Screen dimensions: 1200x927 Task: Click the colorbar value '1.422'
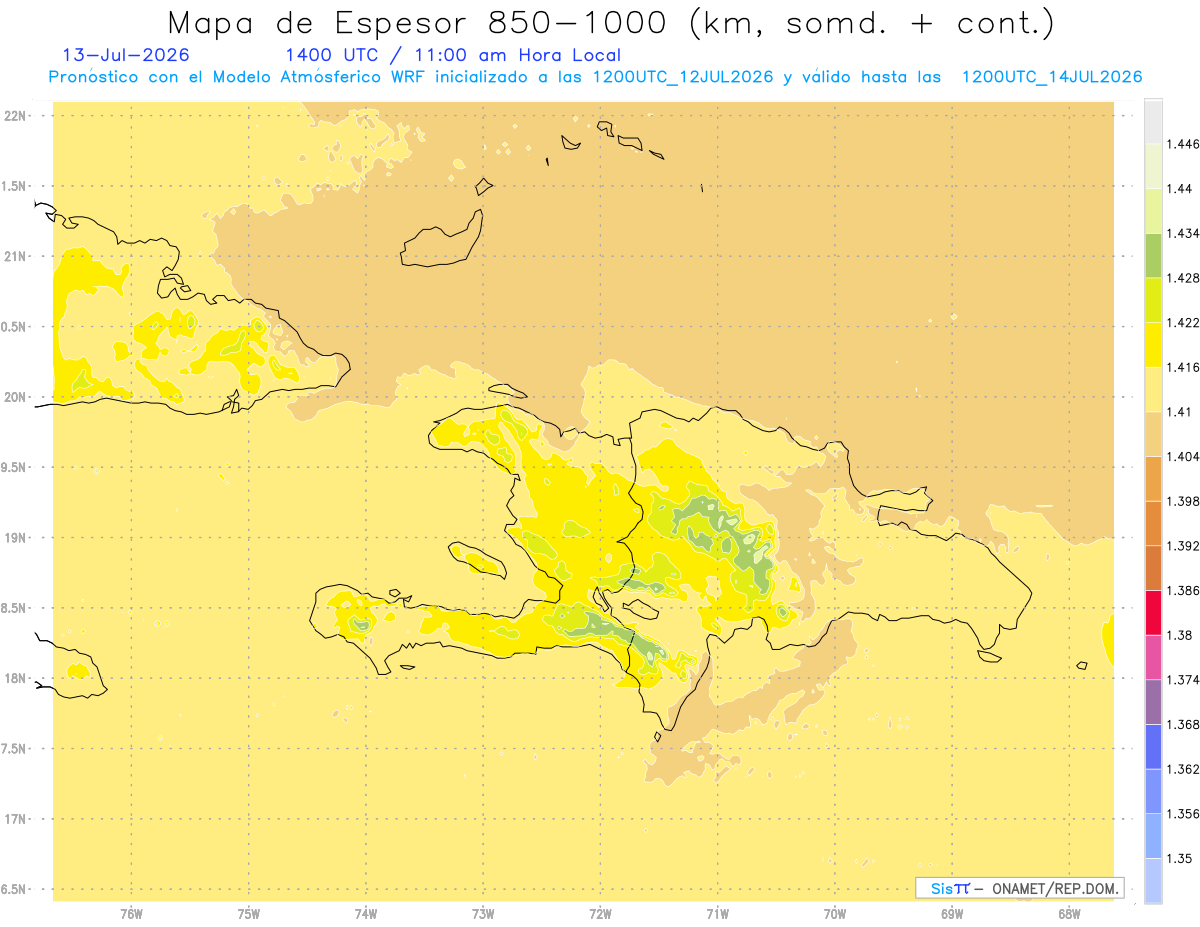pos(1183,322)
